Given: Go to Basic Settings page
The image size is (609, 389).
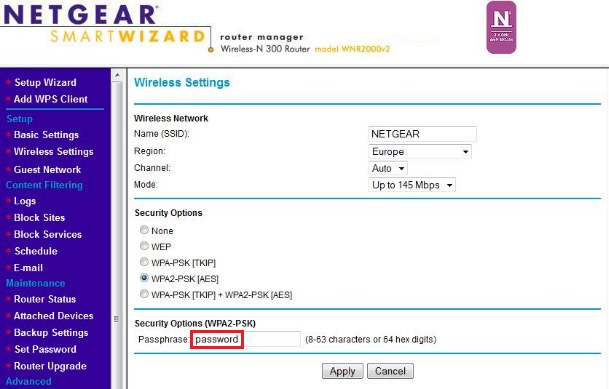Looking at the screenshot, I should click(46, 135).
